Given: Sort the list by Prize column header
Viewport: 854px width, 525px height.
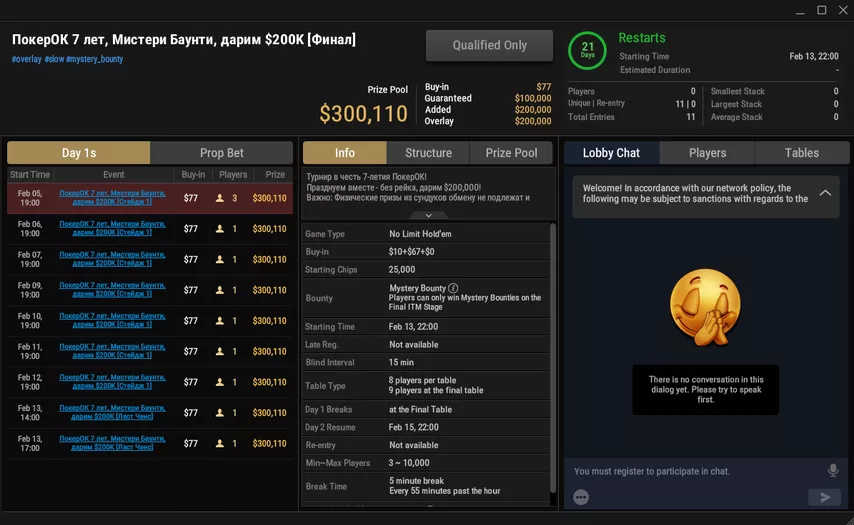Looking at the screenshot, I should click(275, 175).
